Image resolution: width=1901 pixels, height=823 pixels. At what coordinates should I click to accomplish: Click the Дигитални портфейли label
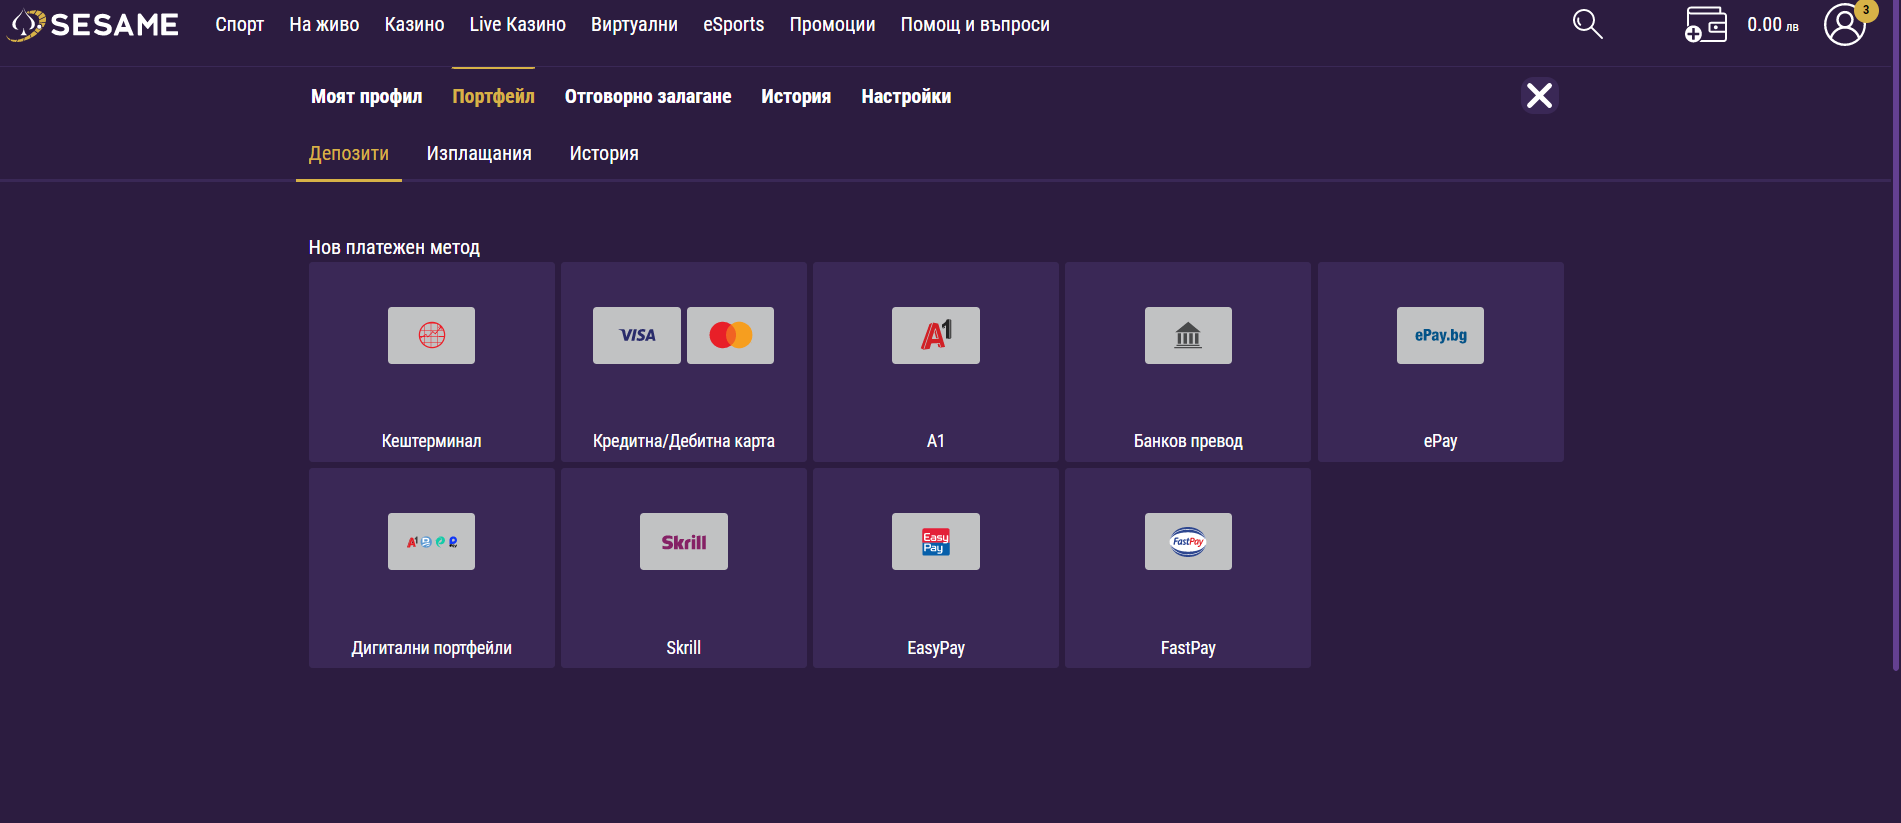[431, 648]
